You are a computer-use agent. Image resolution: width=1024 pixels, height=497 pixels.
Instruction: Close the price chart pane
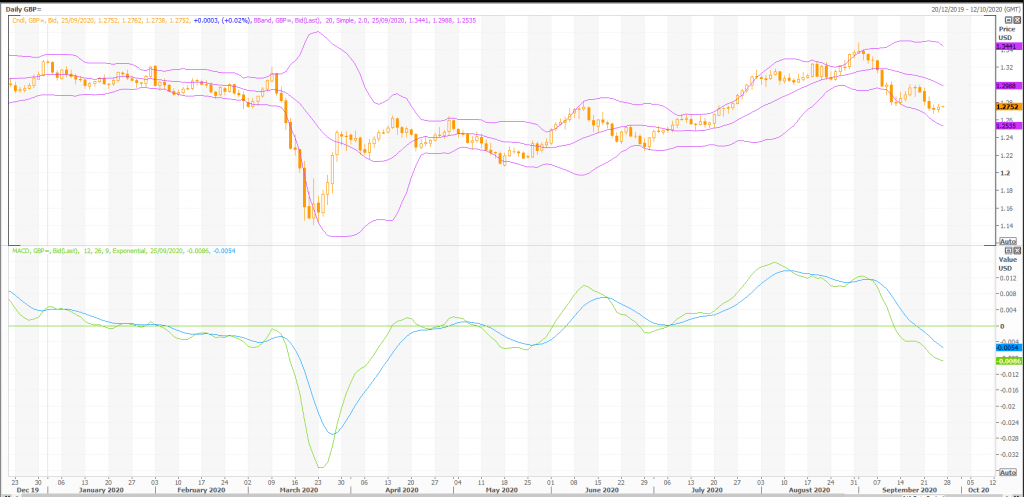(x=1015, y=20)
